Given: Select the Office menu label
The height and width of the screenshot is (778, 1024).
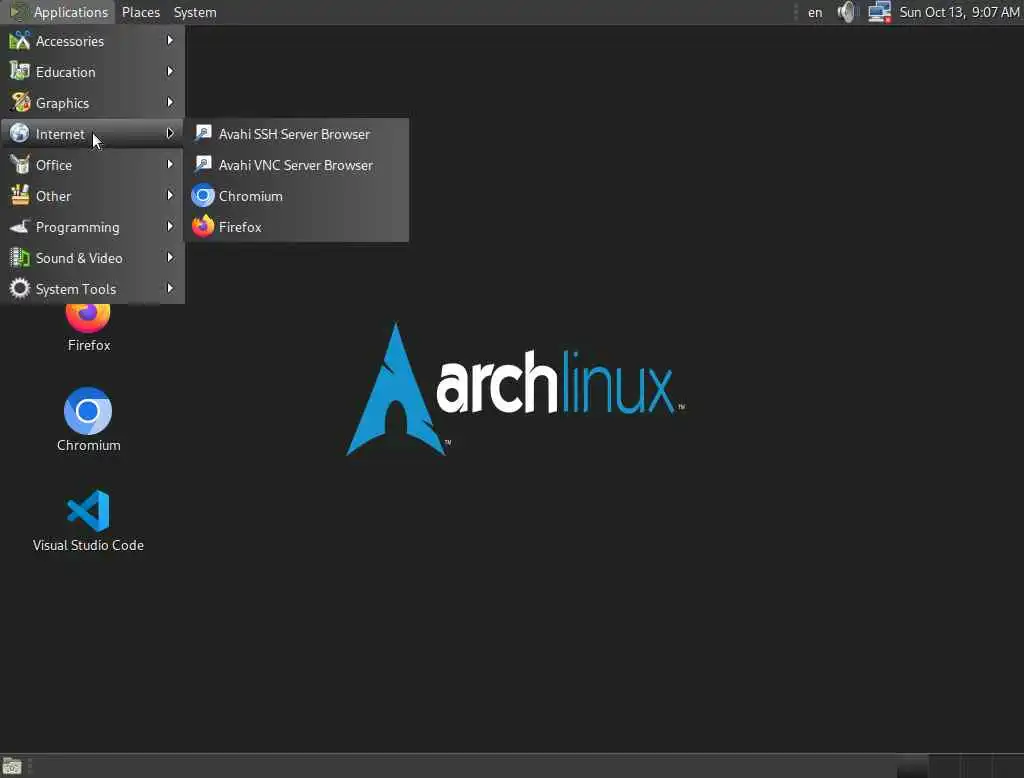Looking at the screenshot, I should (54, 165).
